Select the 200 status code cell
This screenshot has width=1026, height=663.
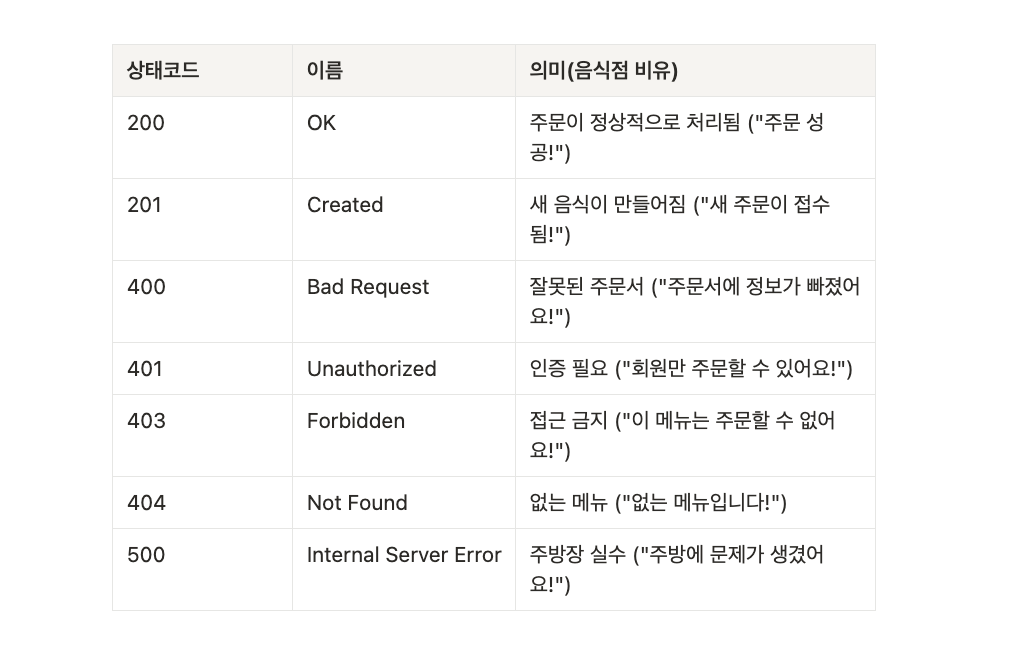[x=202, y=137]
